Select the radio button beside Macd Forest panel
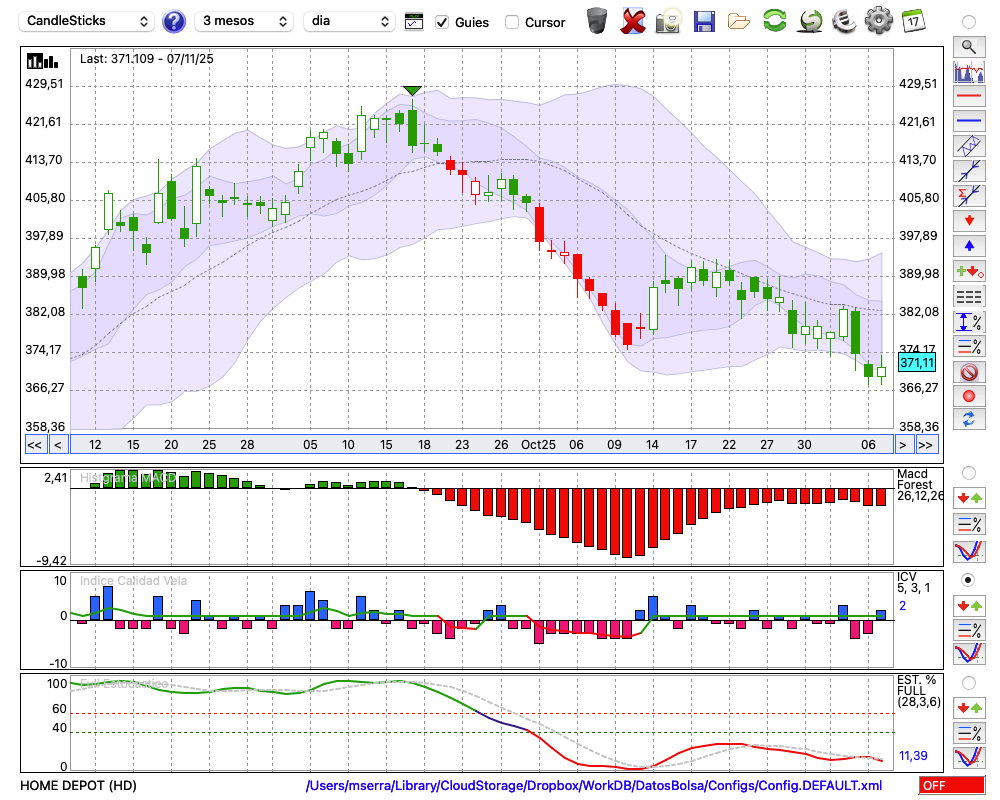This screenshot has height=800, width=1000. 968,472
